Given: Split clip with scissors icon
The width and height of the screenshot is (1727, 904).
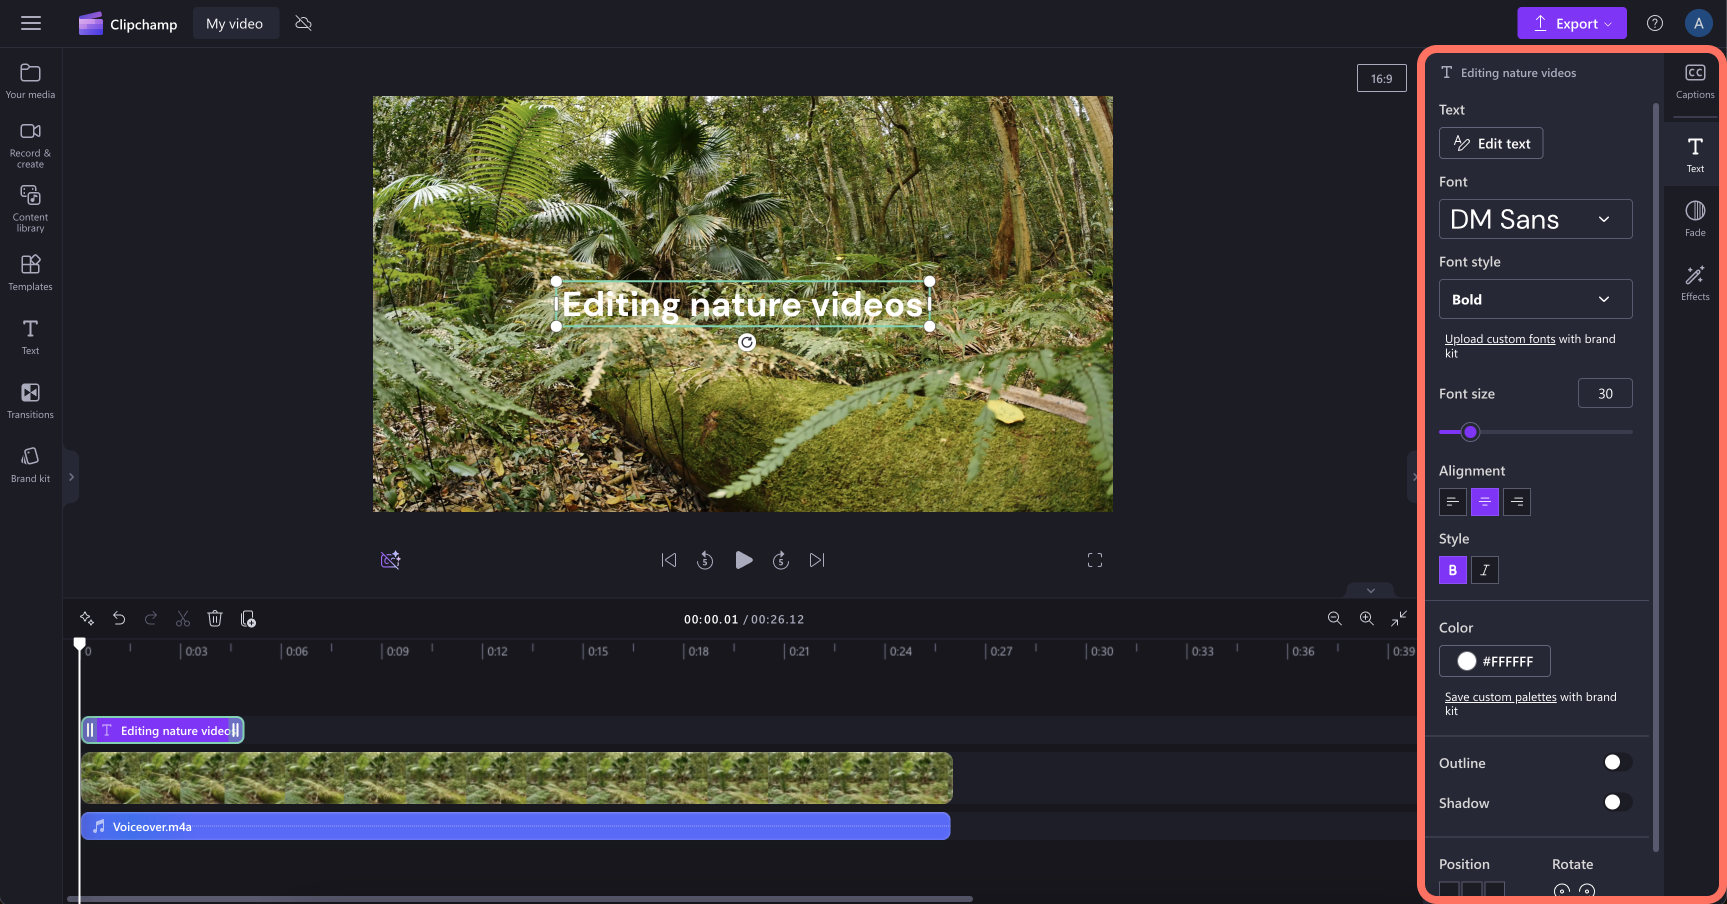Looking at the screenshot, I should 183,619.
